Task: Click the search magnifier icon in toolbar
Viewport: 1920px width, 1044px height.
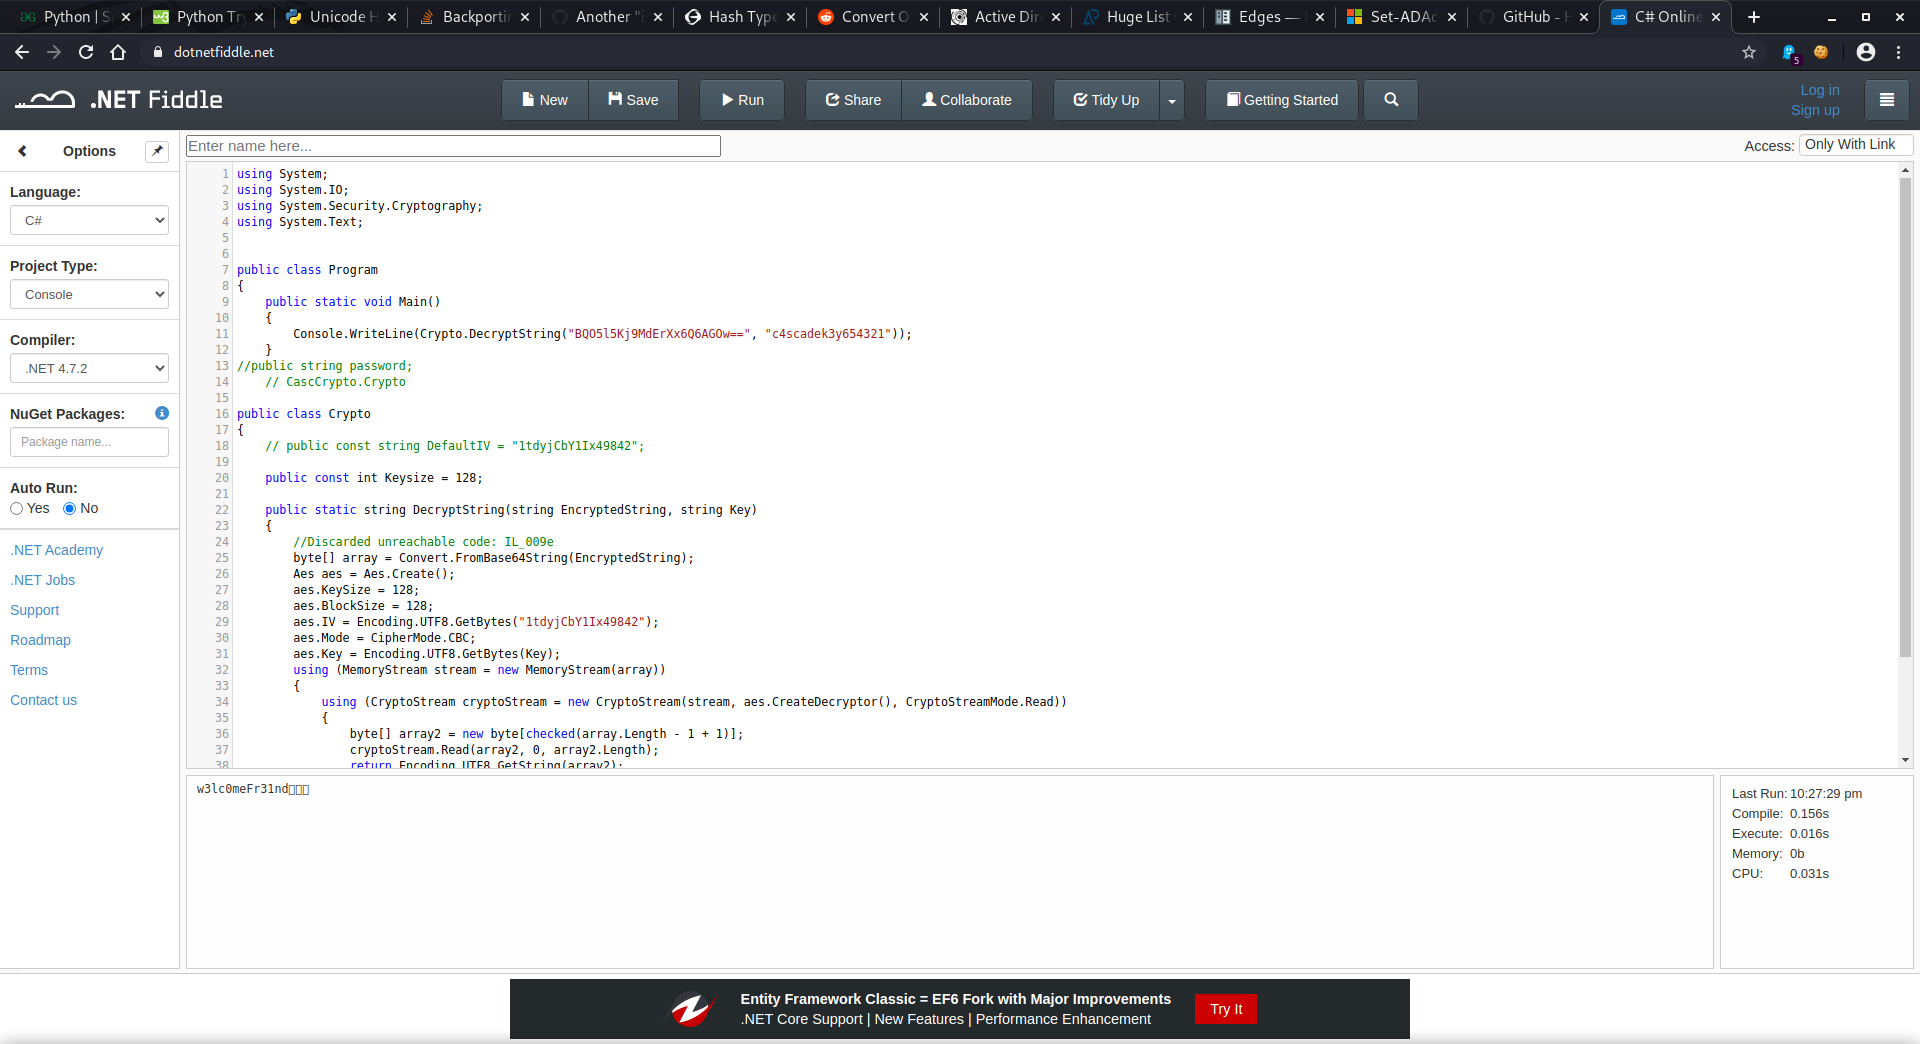Action: (1390, 100)
